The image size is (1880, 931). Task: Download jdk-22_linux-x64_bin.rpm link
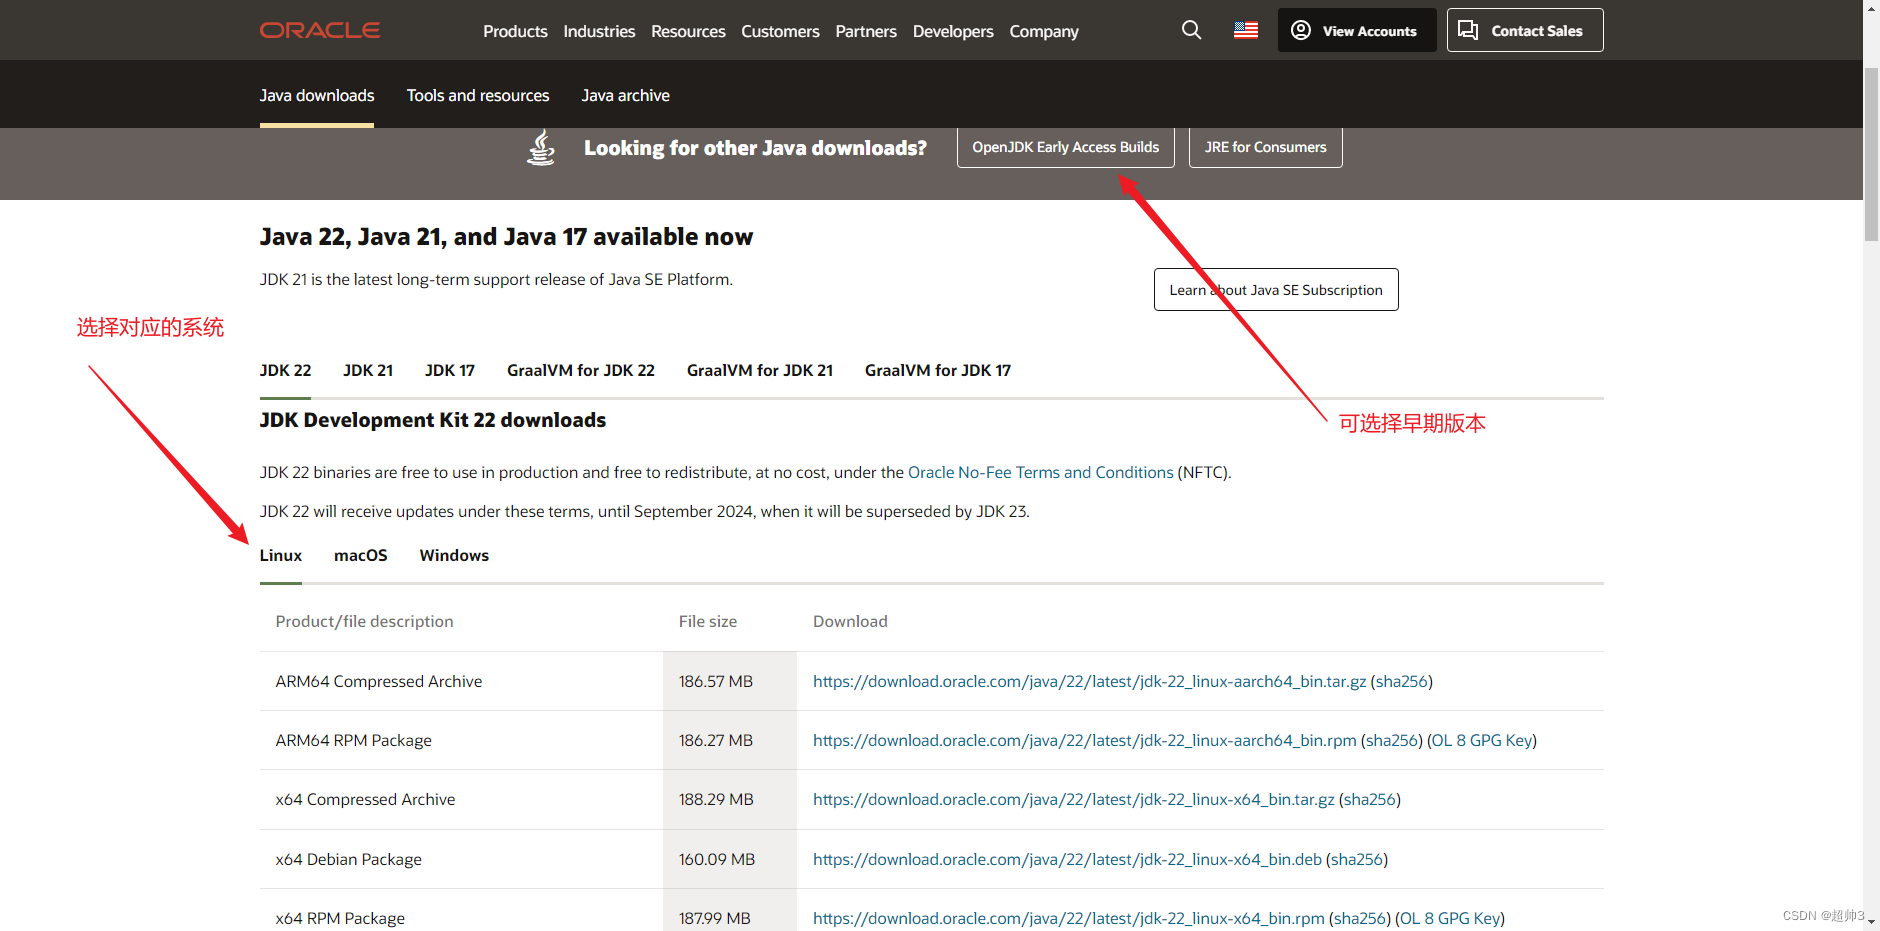[1069, 918]
